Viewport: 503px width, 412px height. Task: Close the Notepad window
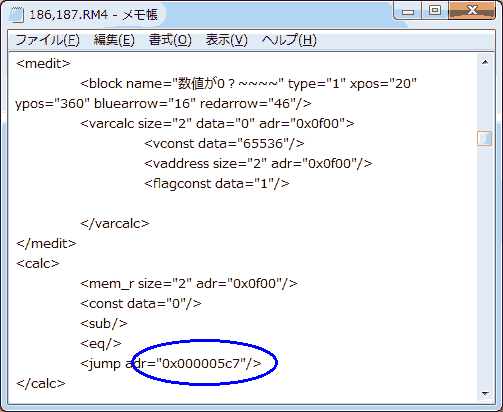tap(472, 11)
